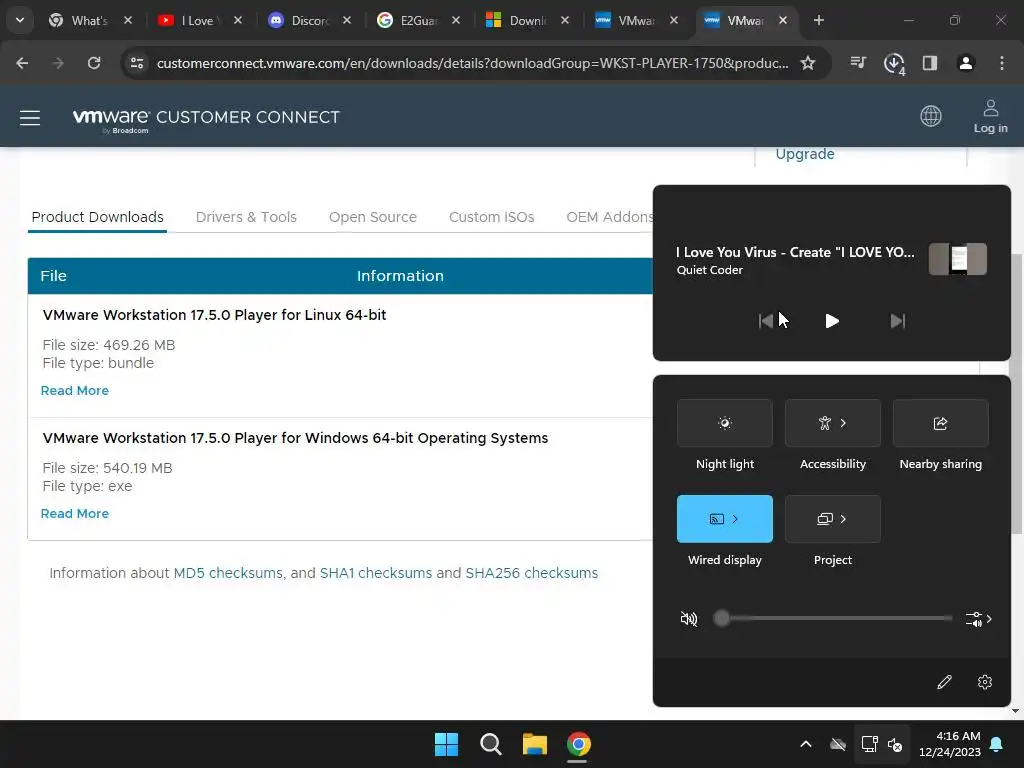Screen dimensions: 1024x768
Task: Open the SHA256 checksums link
Action: [x=532, y=573]
